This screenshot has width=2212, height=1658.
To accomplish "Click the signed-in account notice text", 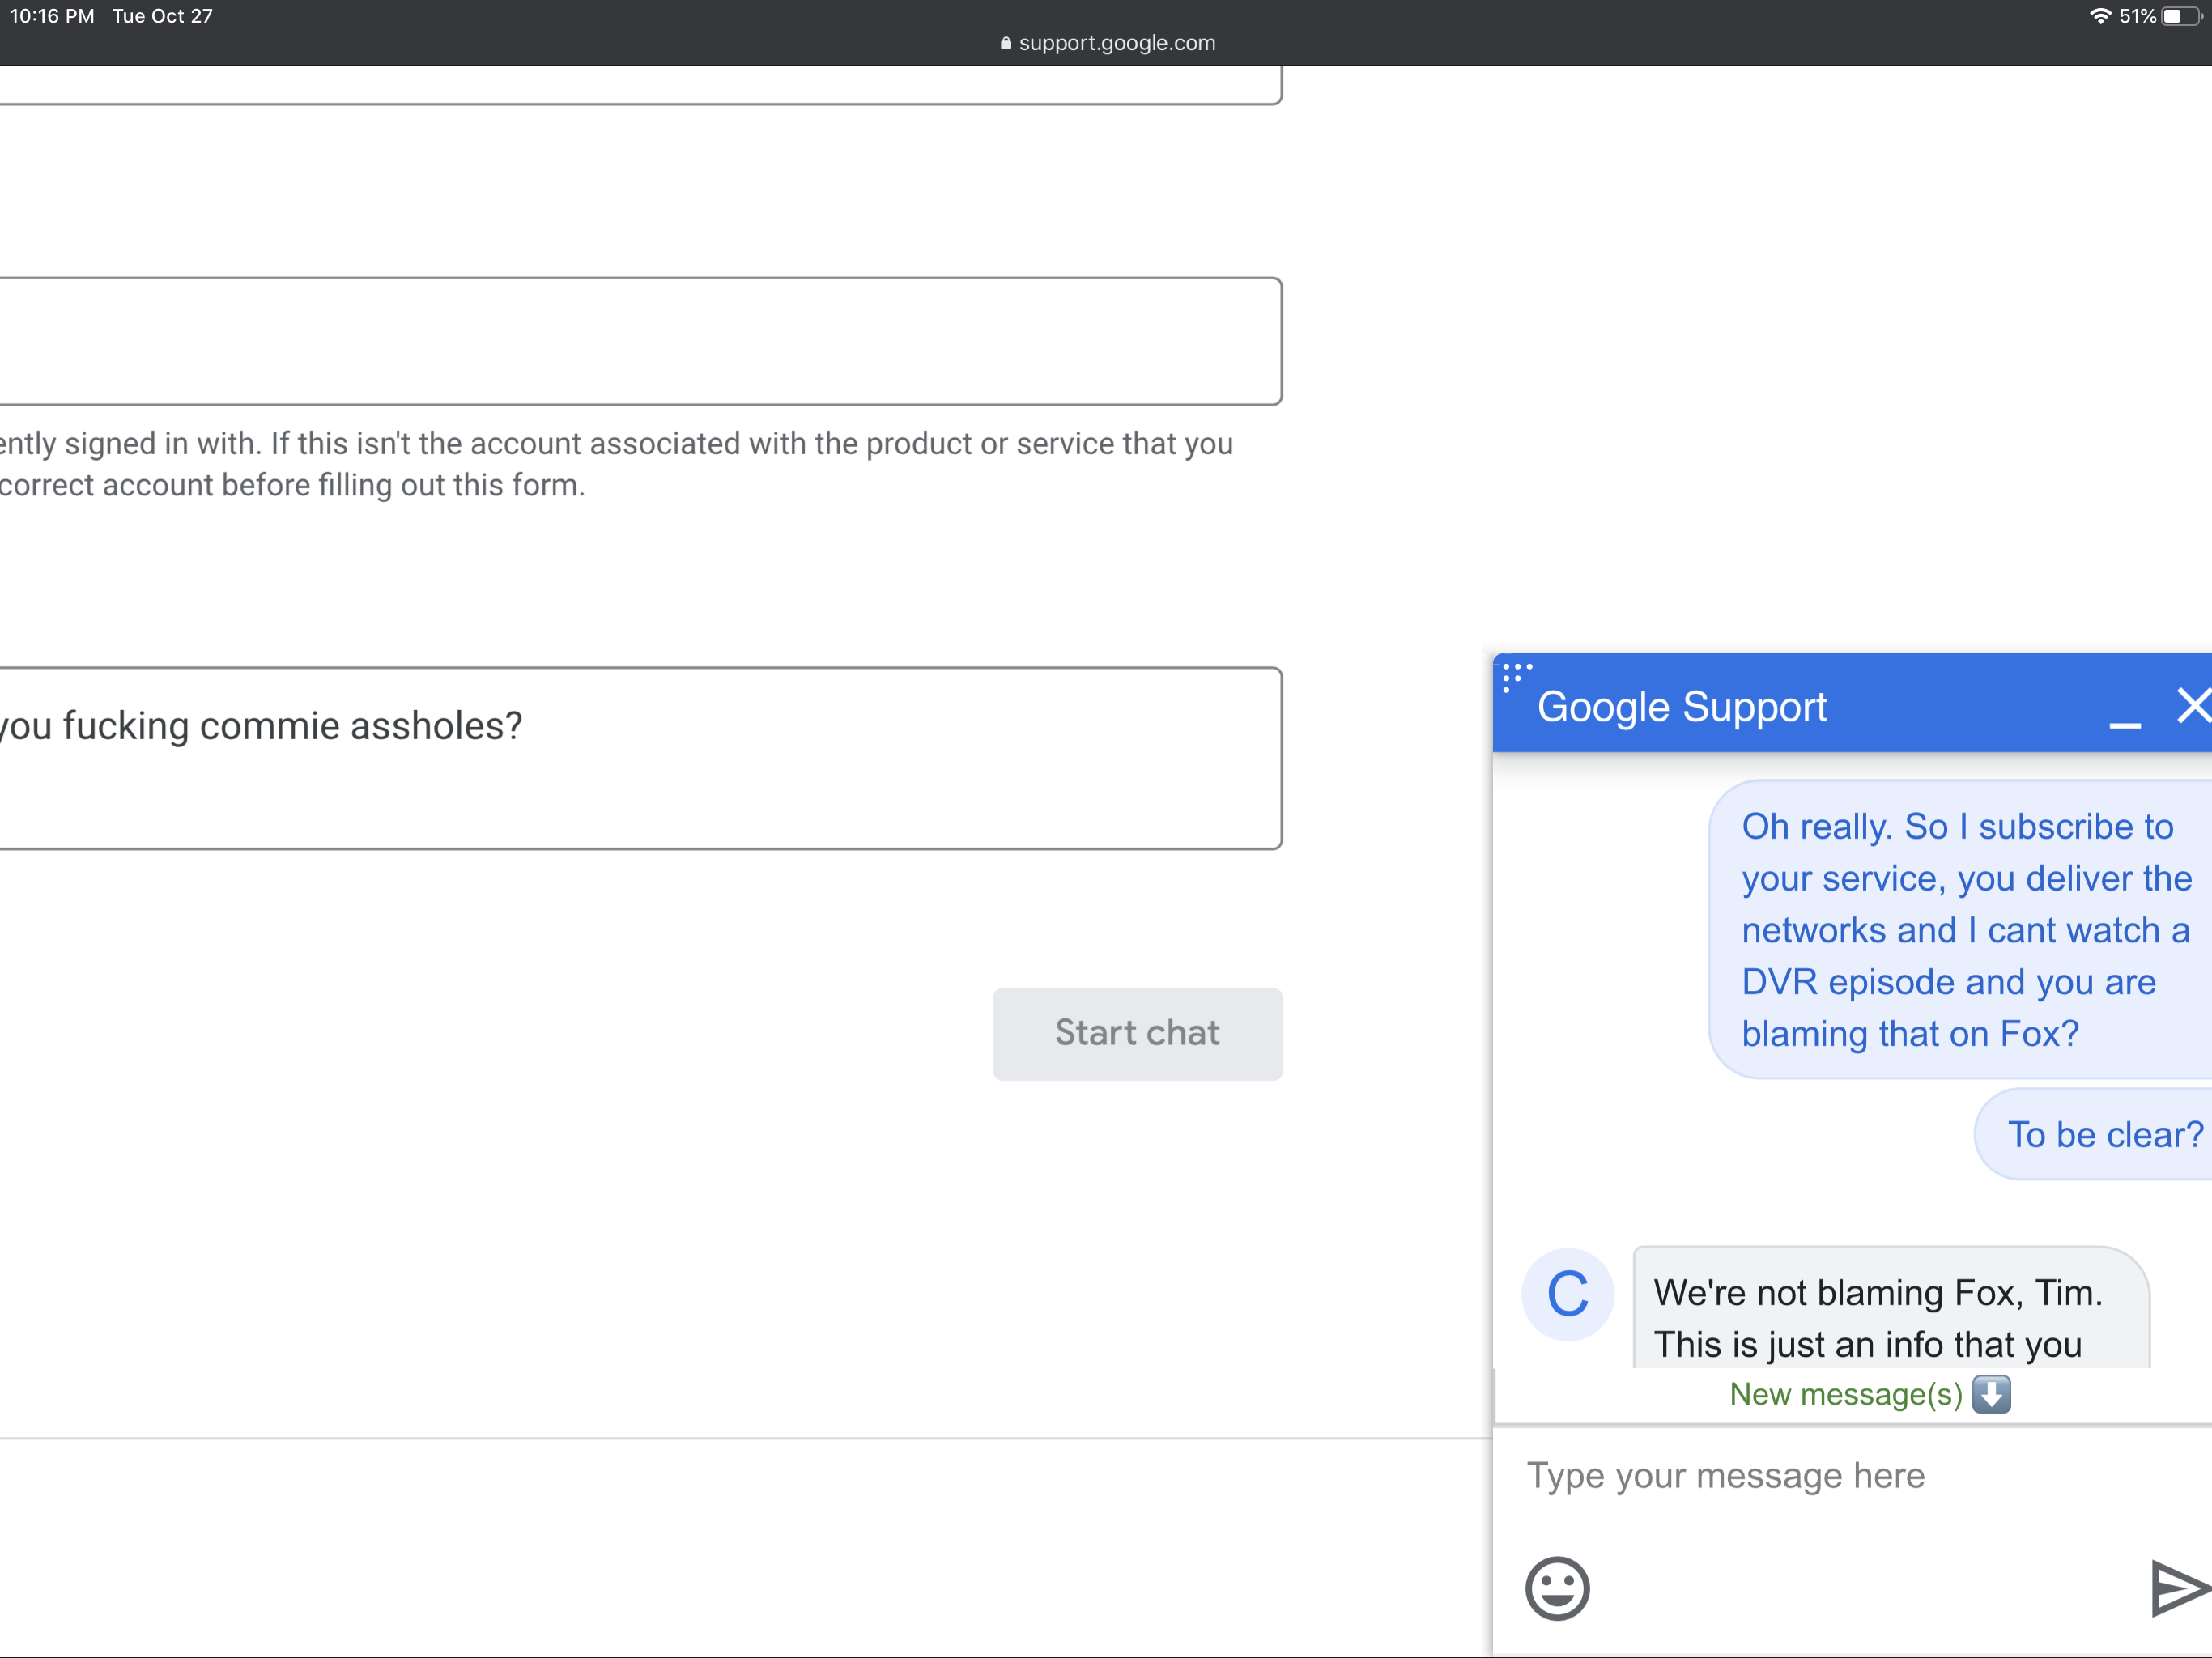I will (x=616, y=464).
